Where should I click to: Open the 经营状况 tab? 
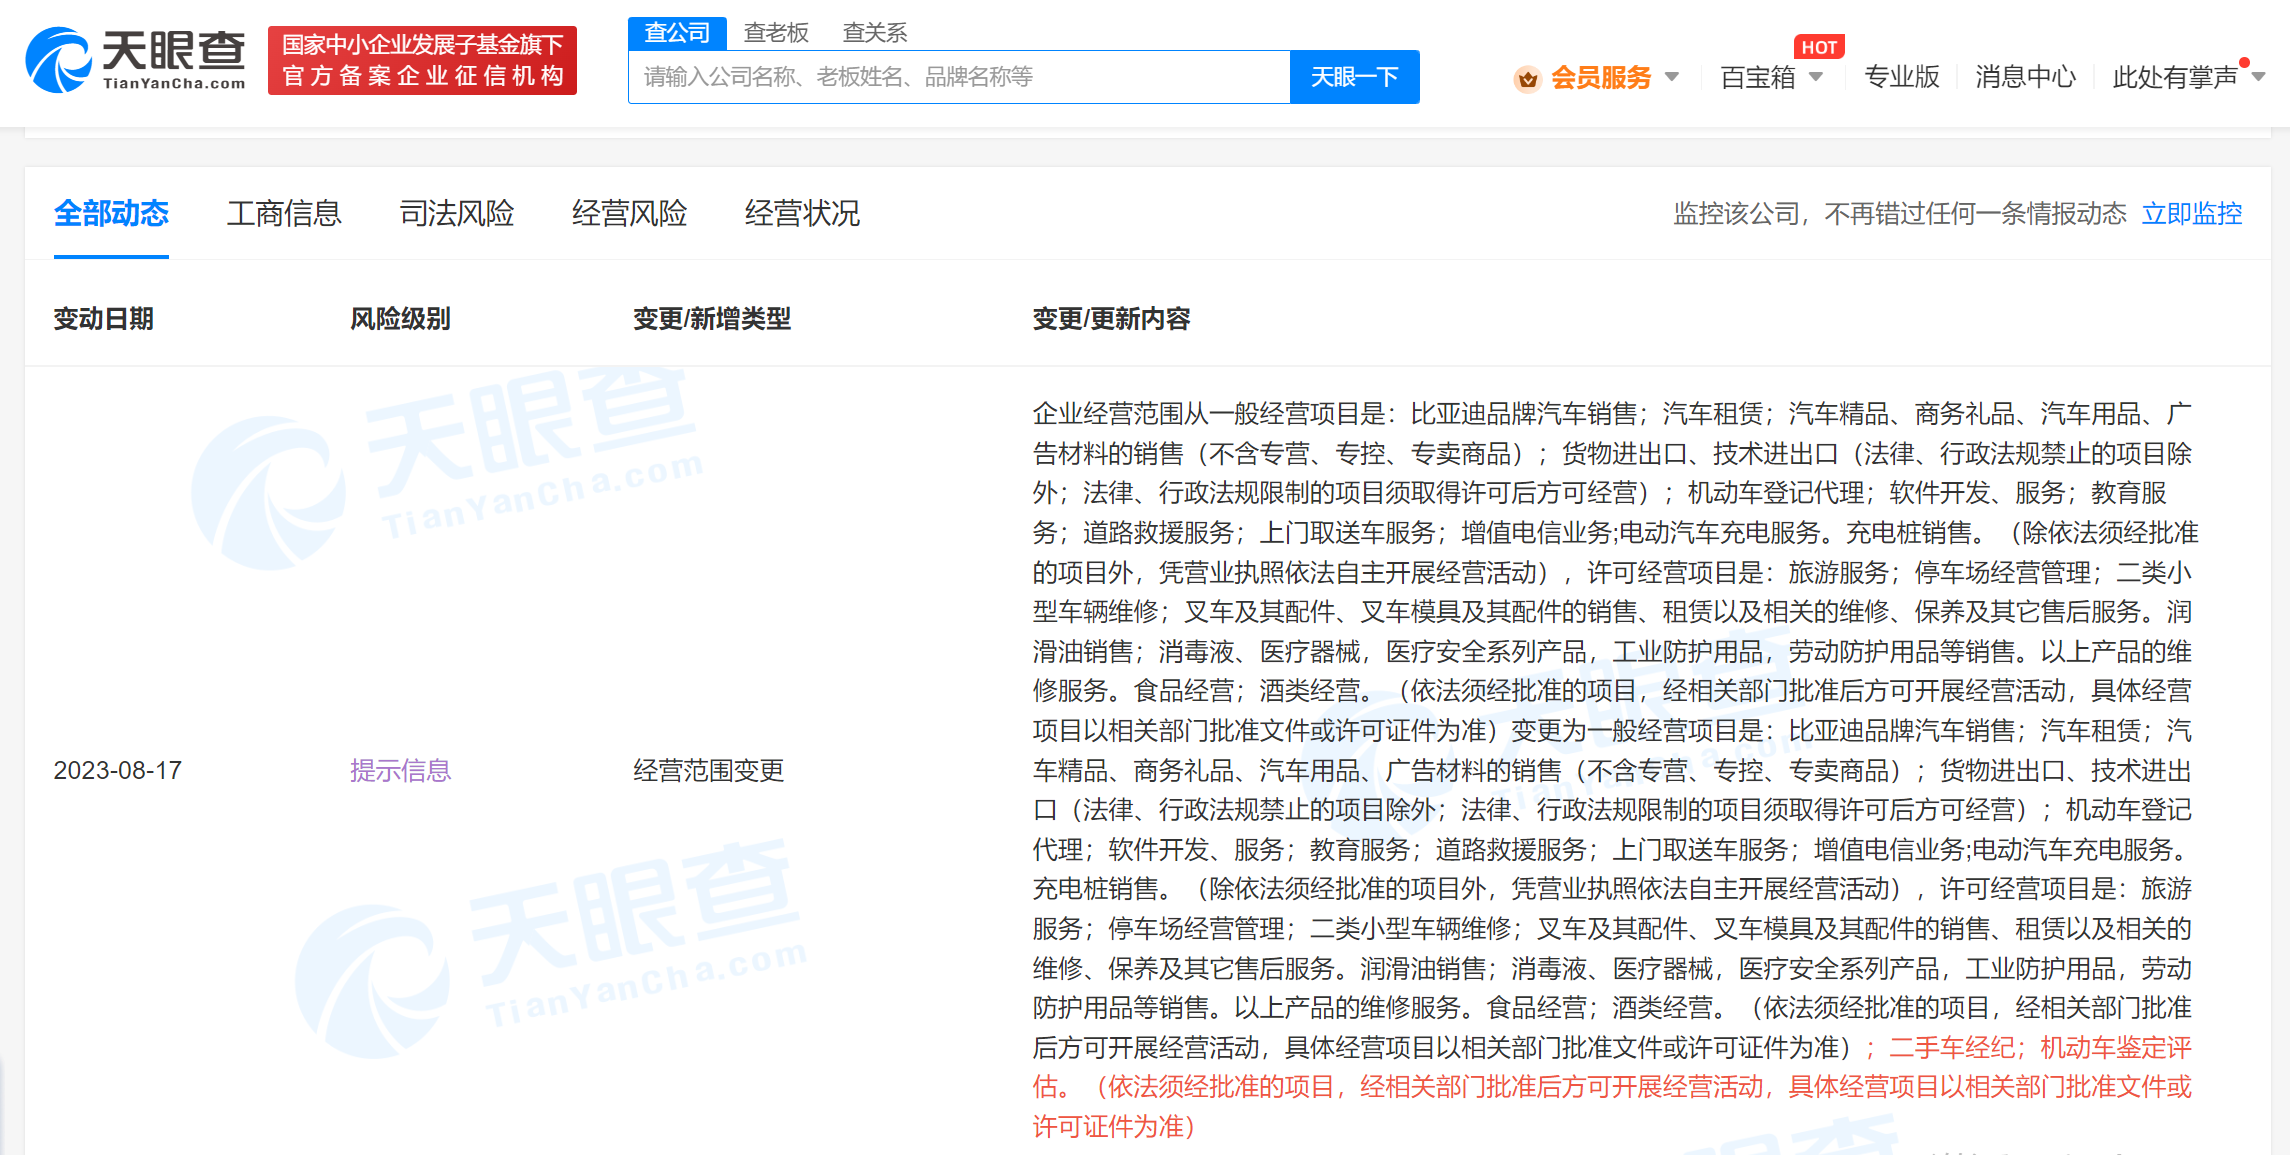[802, 213]
